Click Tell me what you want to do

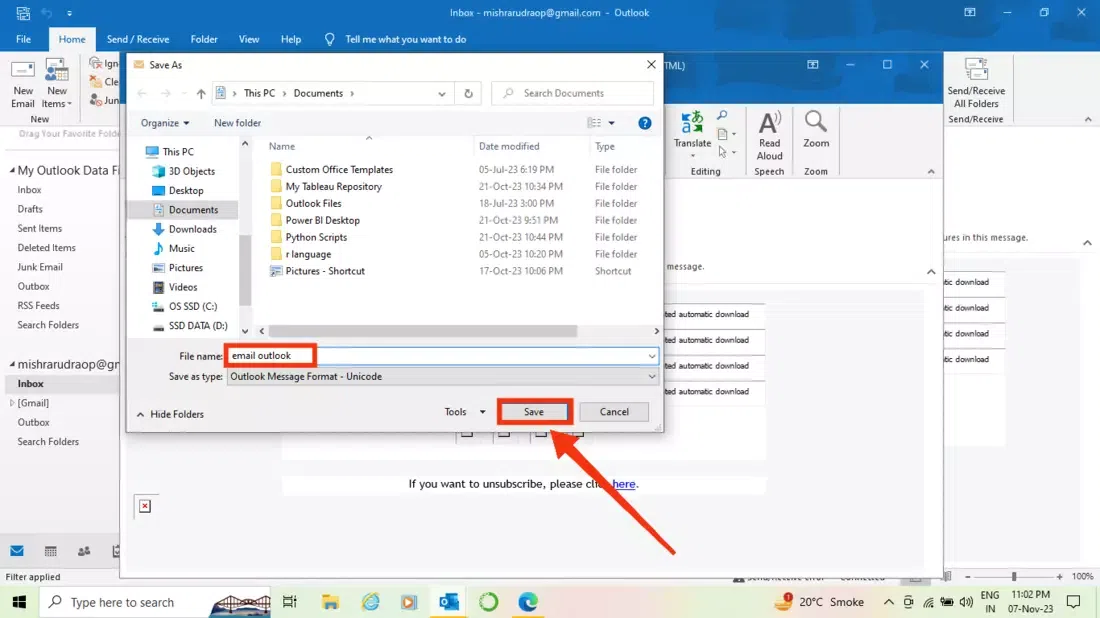pyautogui.click(x=405, y=39)
